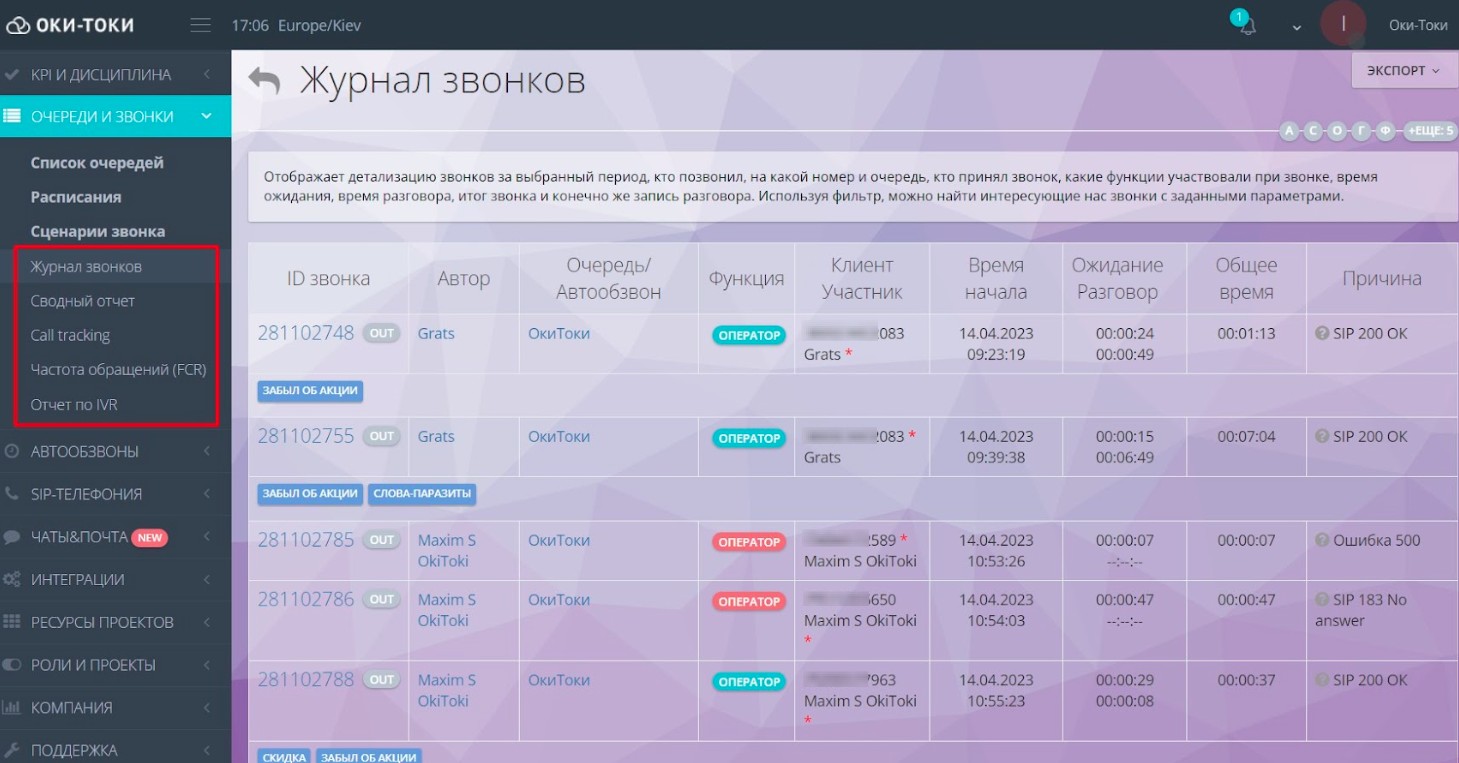Screen dimensions: 1459x763
Task: Open call ID 281102748 link
Action: [x=306, y=333]
